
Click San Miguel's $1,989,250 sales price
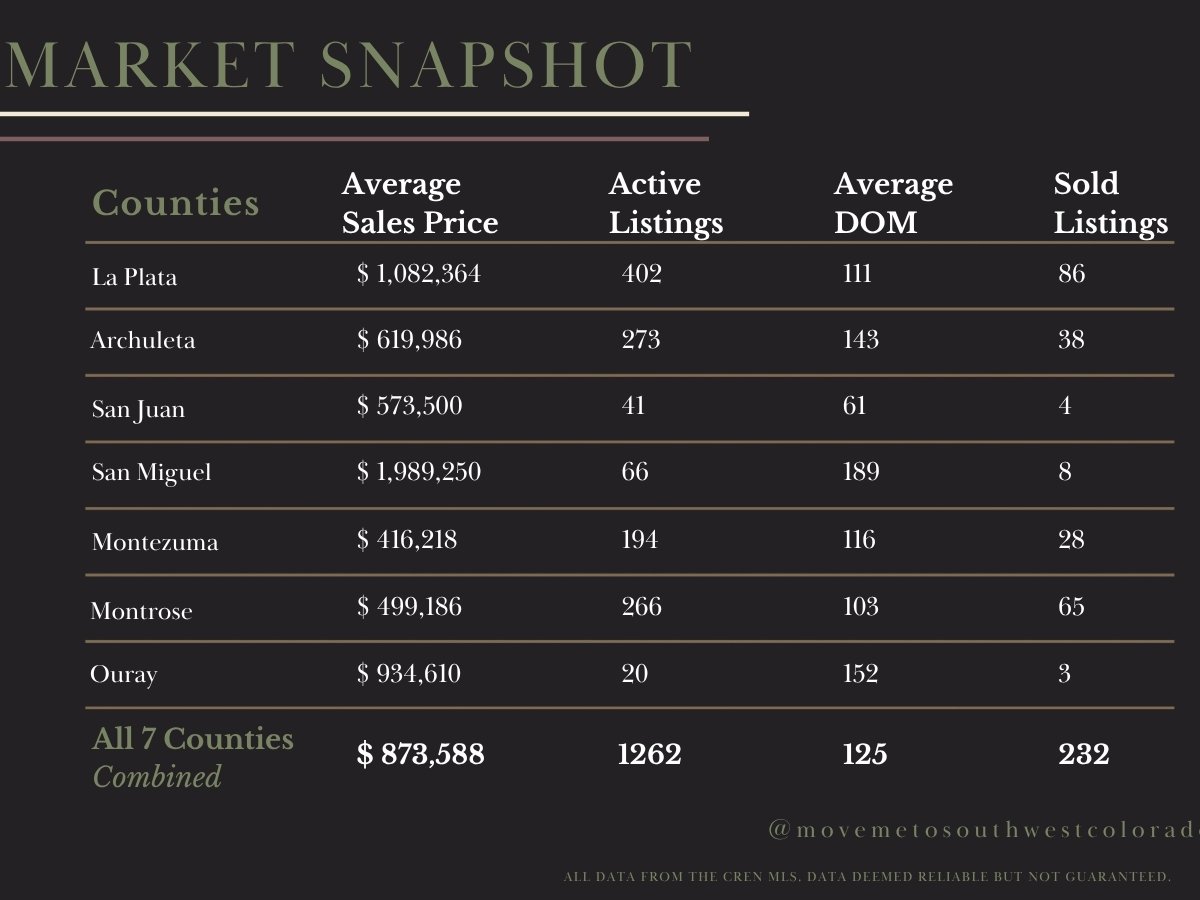click(419, 472)
